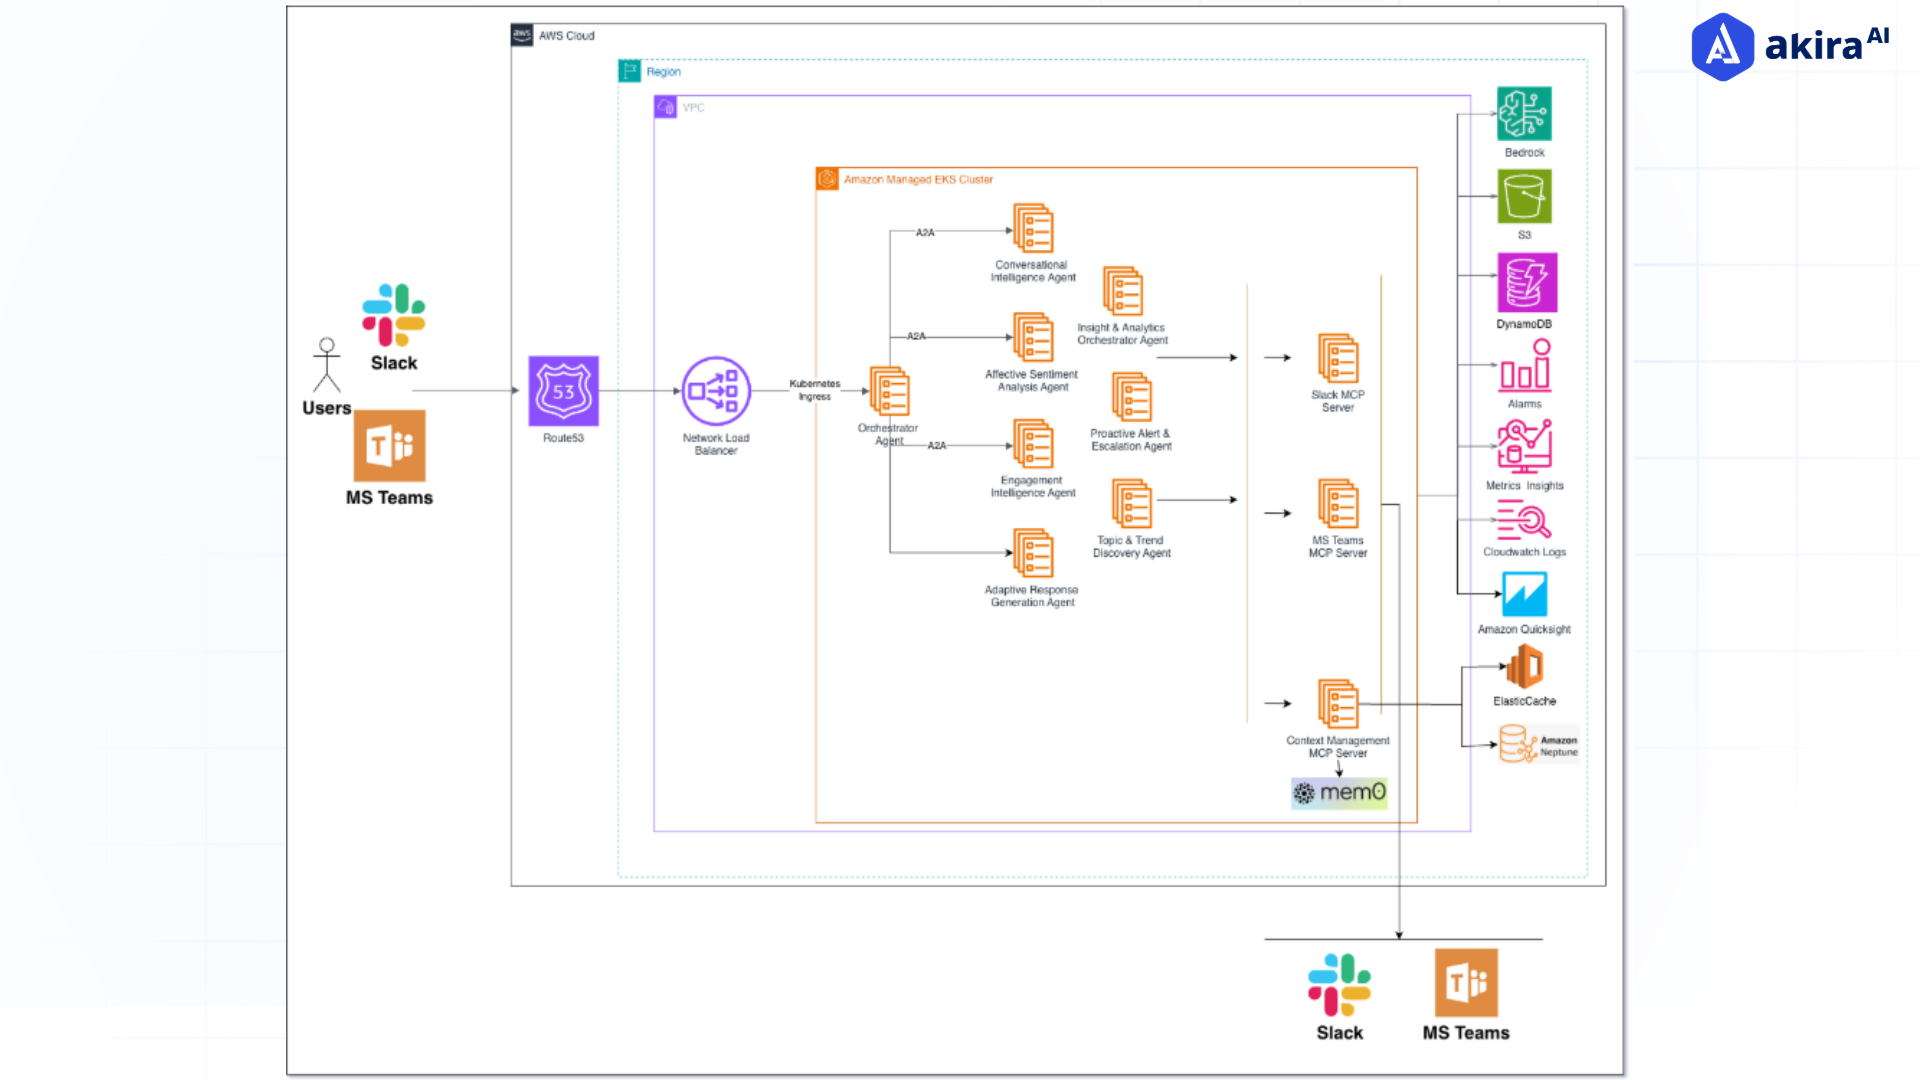Click the Amazon Managed EKS Cluster label

click(917, 180)
